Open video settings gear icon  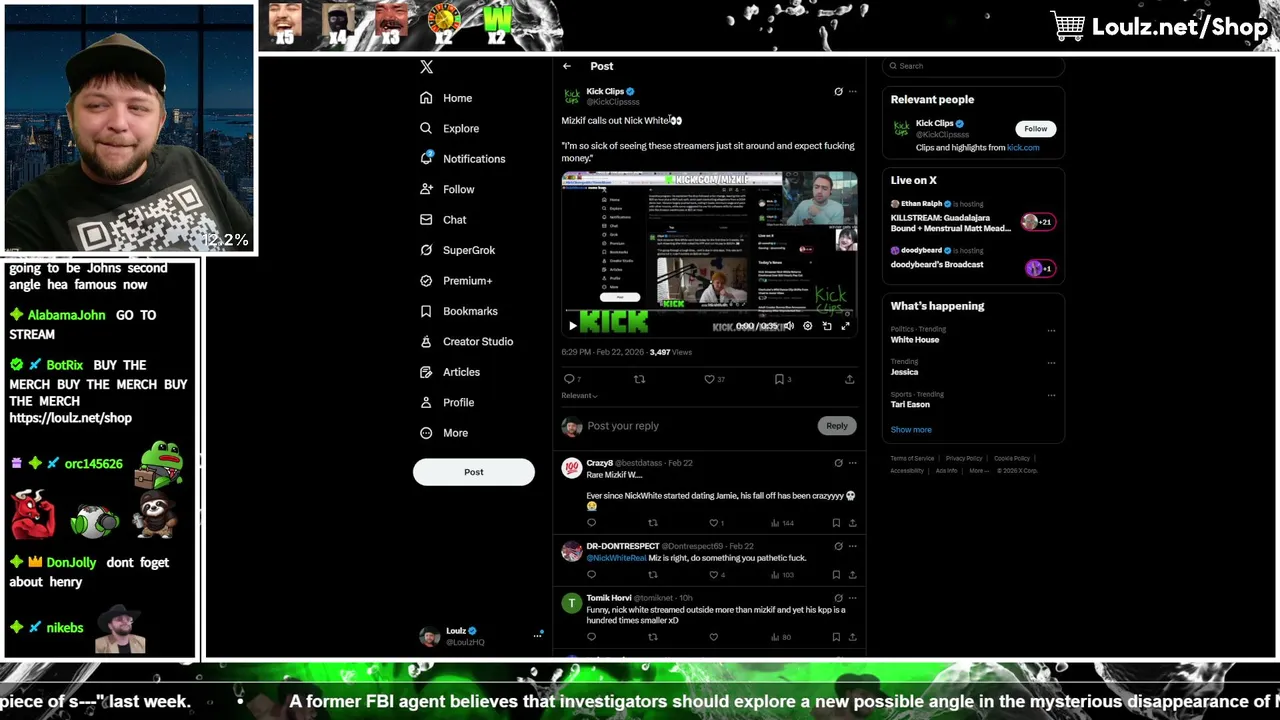pos(808,326)
